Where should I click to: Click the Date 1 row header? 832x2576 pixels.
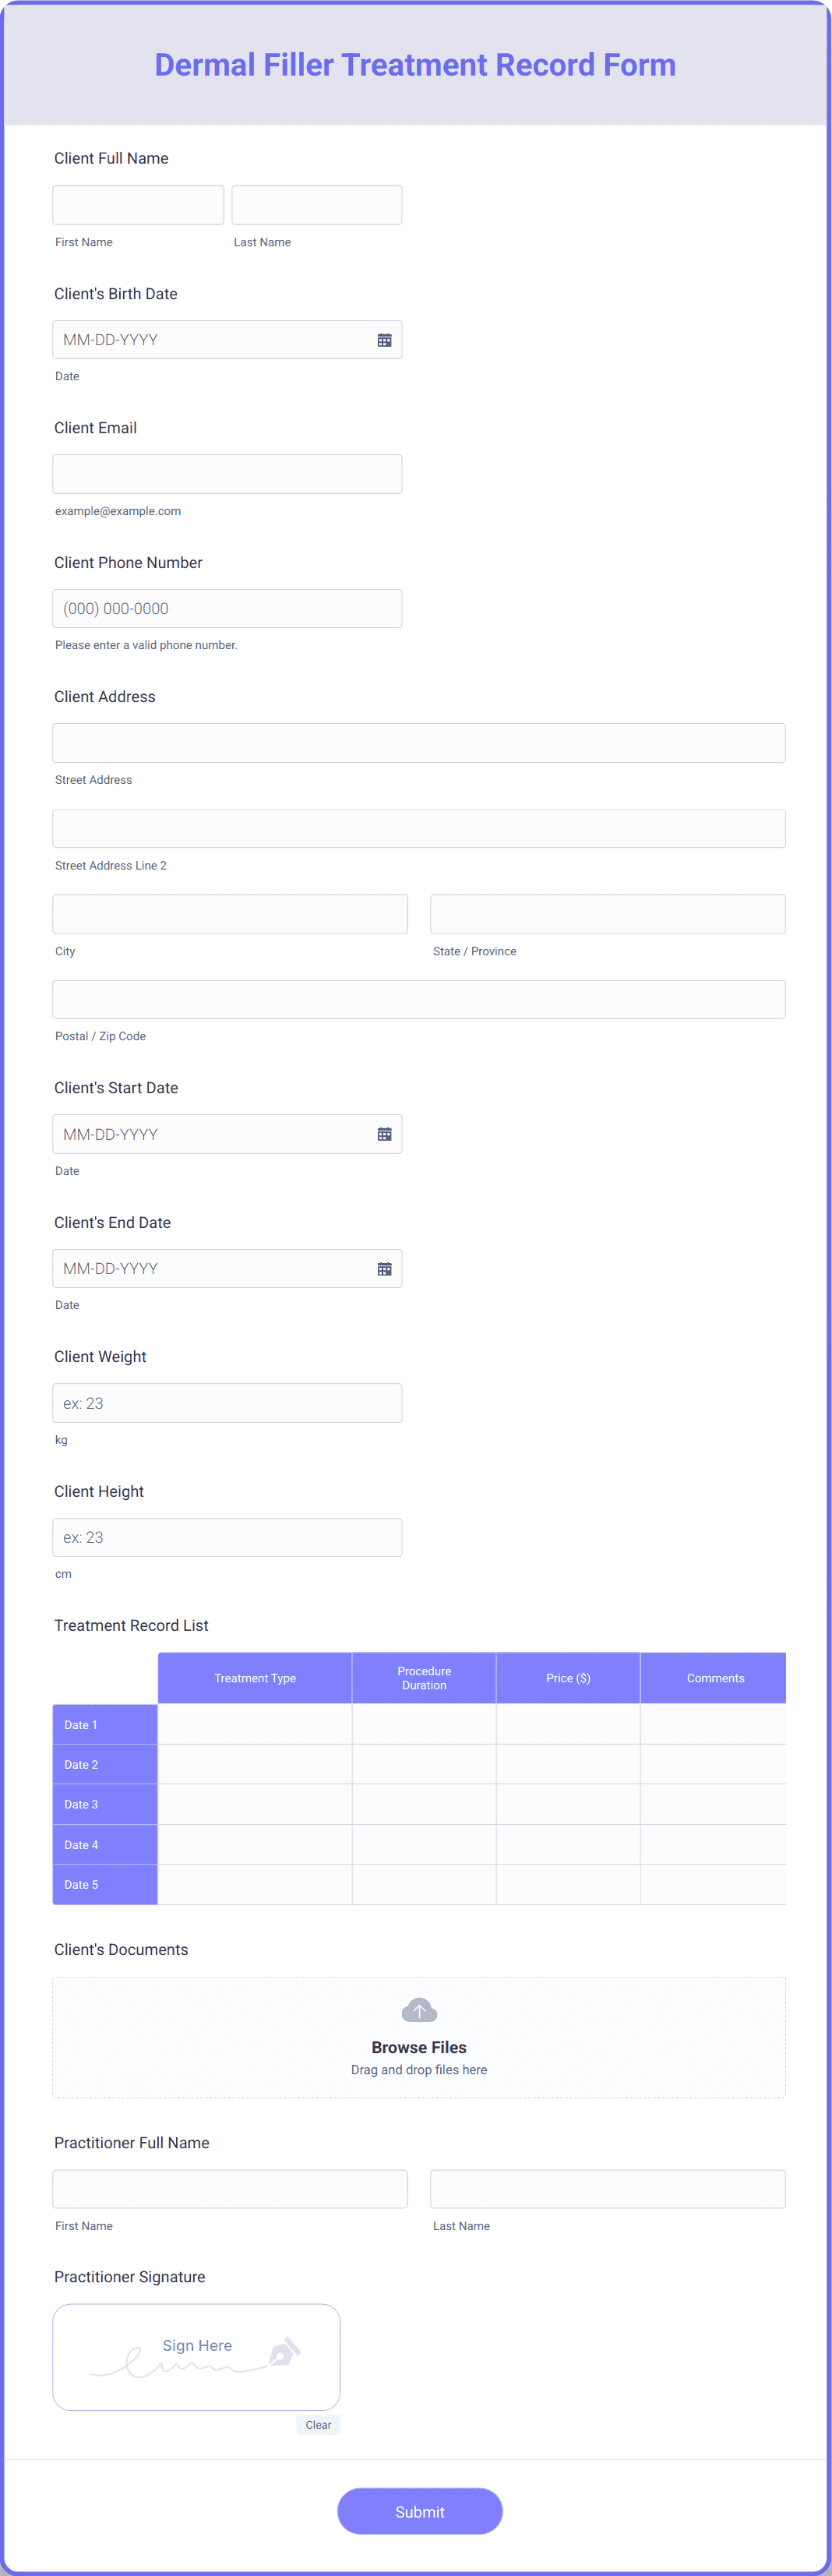tap(104, 1724)
